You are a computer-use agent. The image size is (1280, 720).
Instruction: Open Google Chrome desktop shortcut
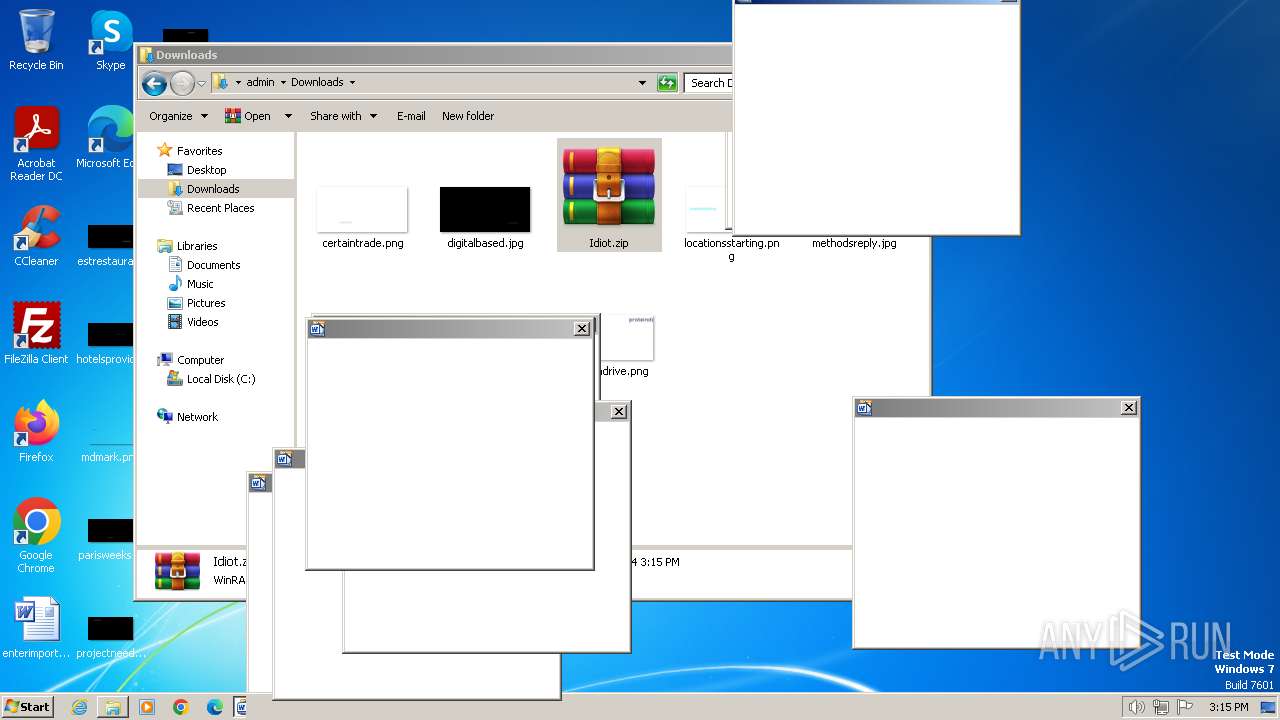(36, 536)
